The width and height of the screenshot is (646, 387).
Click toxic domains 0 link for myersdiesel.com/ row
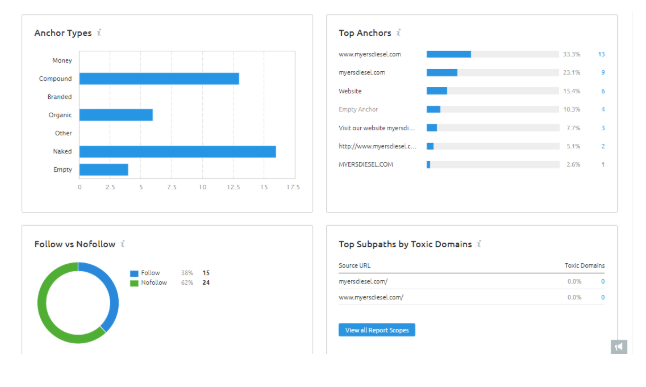coord(603,281)
